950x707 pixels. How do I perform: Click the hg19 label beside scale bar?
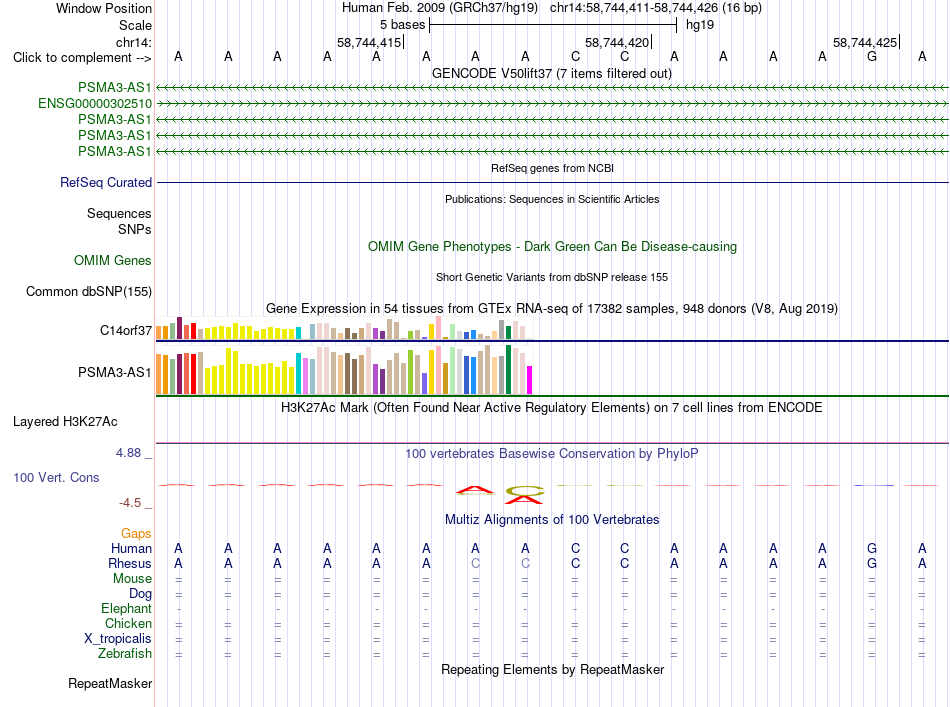(x=700, y=25)
